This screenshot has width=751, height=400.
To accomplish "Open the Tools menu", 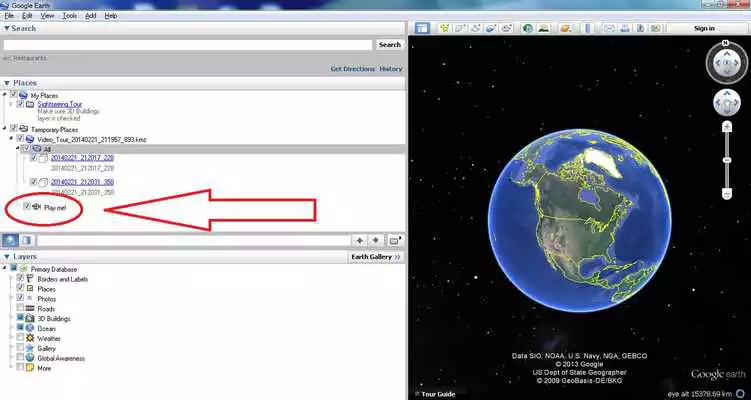I will click(x=69, y=16).
